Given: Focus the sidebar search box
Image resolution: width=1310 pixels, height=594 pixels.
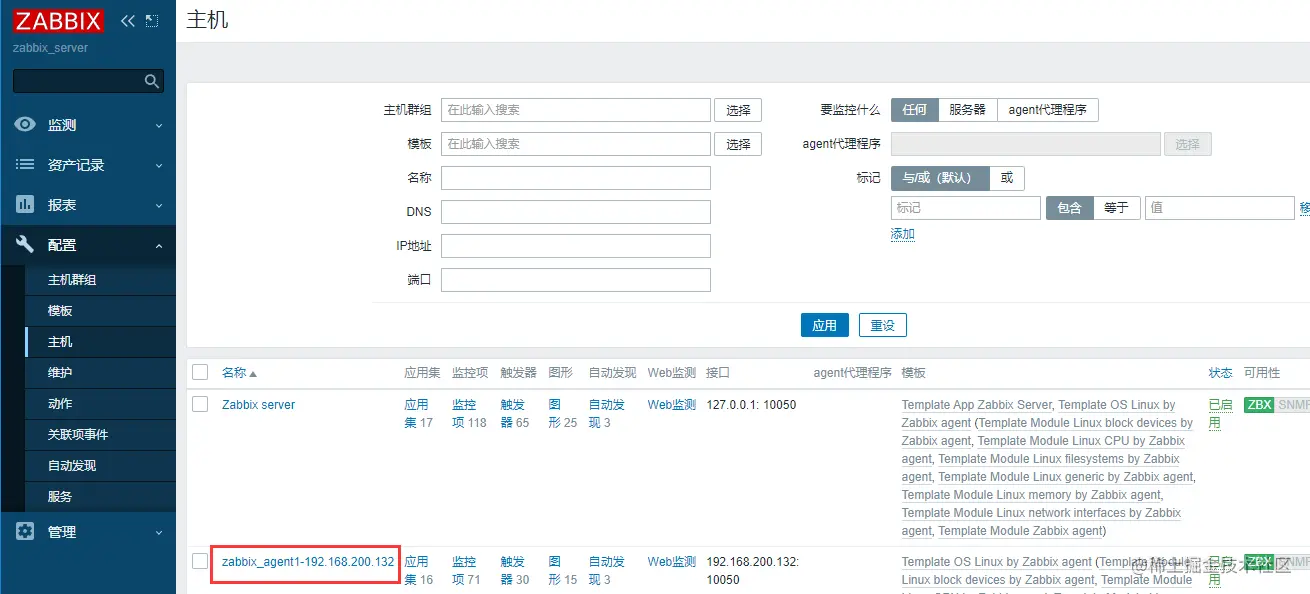Looking at the screenshot, I should click(88, 81).
